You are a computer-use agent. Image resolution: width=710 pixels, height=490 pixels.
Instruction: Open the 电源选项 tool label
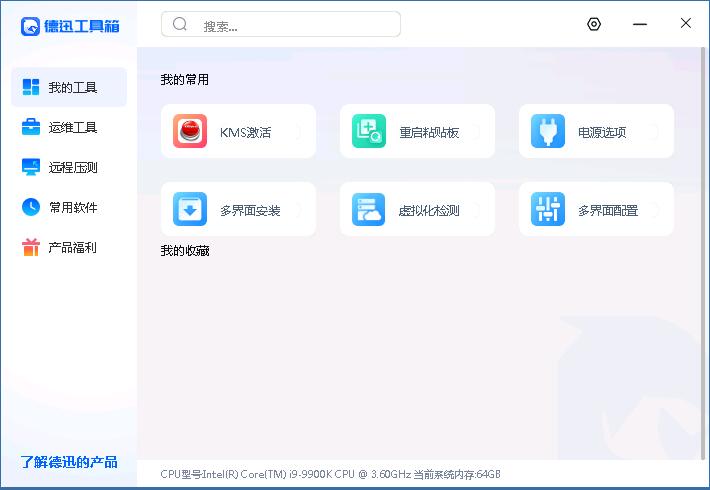602,132
